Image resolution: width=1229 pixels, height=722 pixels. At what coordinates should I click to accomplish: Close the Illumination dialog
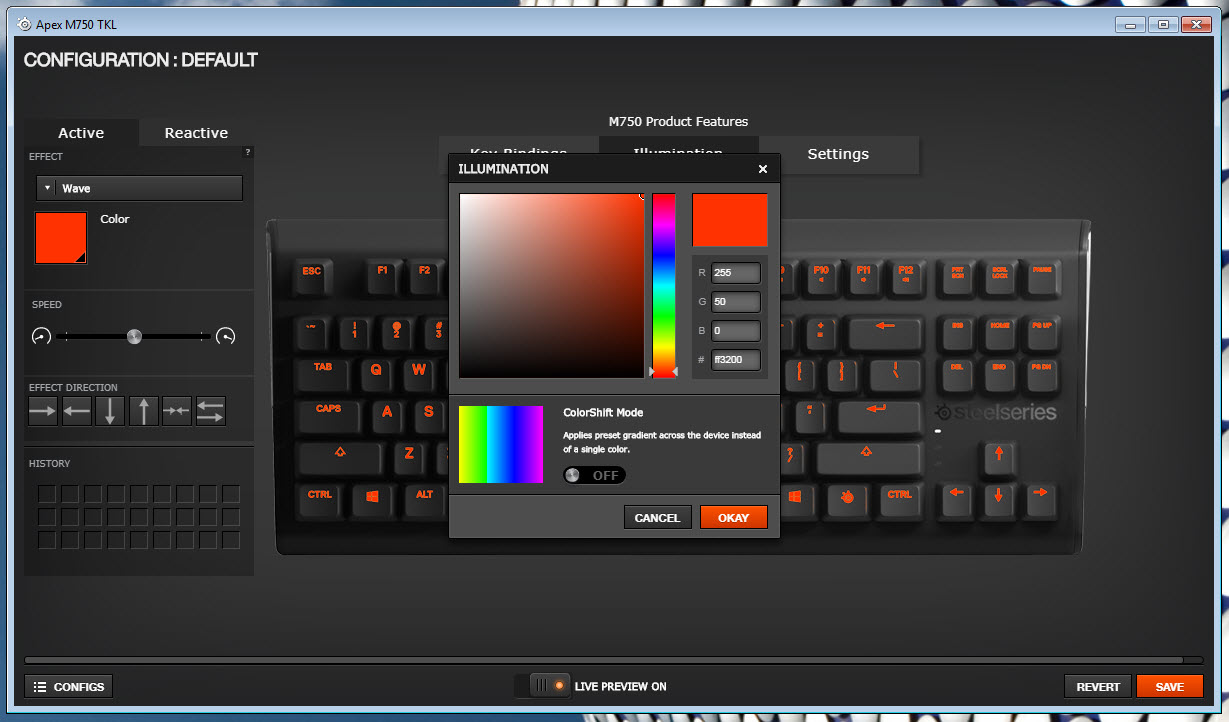tap(763, 169)
